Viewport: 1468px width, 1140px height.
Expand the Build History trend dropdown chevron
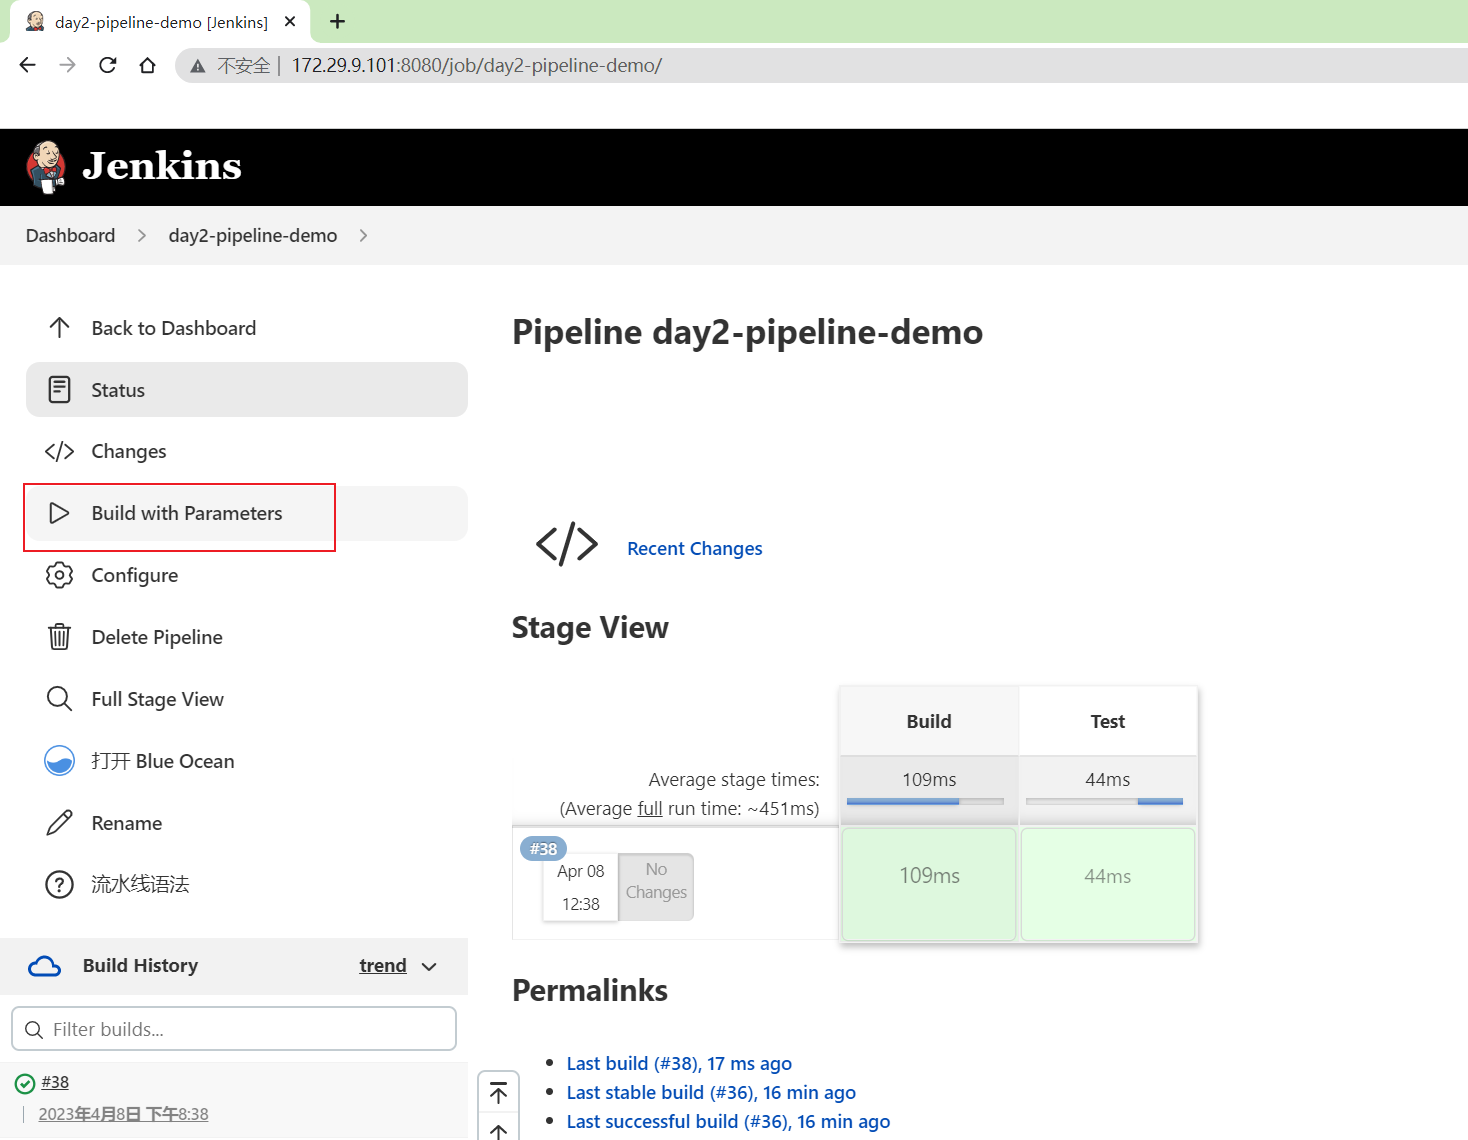click(429, 967)
